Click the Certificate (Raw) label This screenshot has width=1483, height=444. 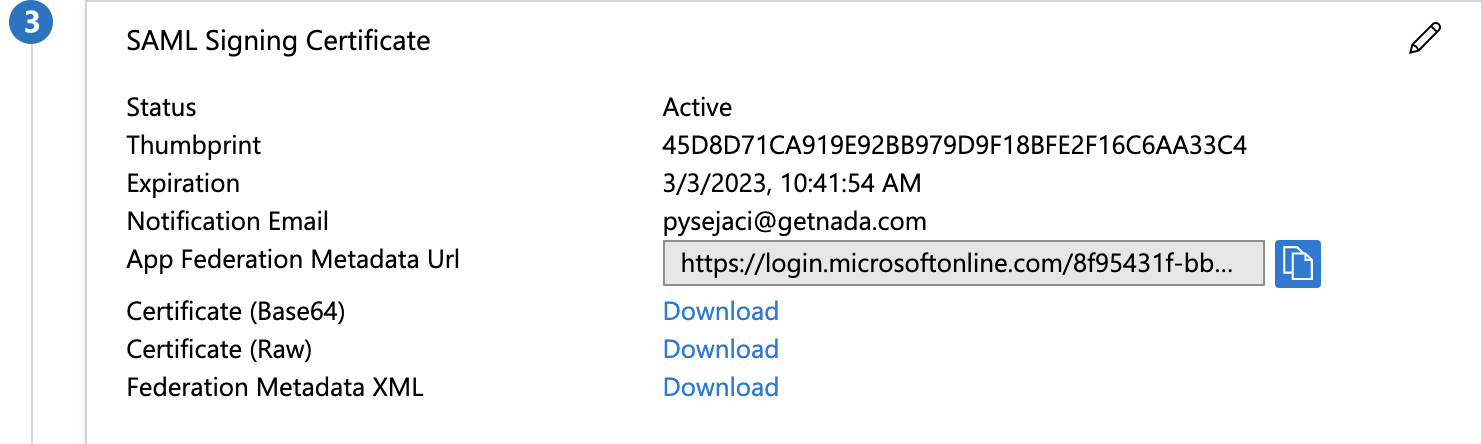[x=219, y=349]
